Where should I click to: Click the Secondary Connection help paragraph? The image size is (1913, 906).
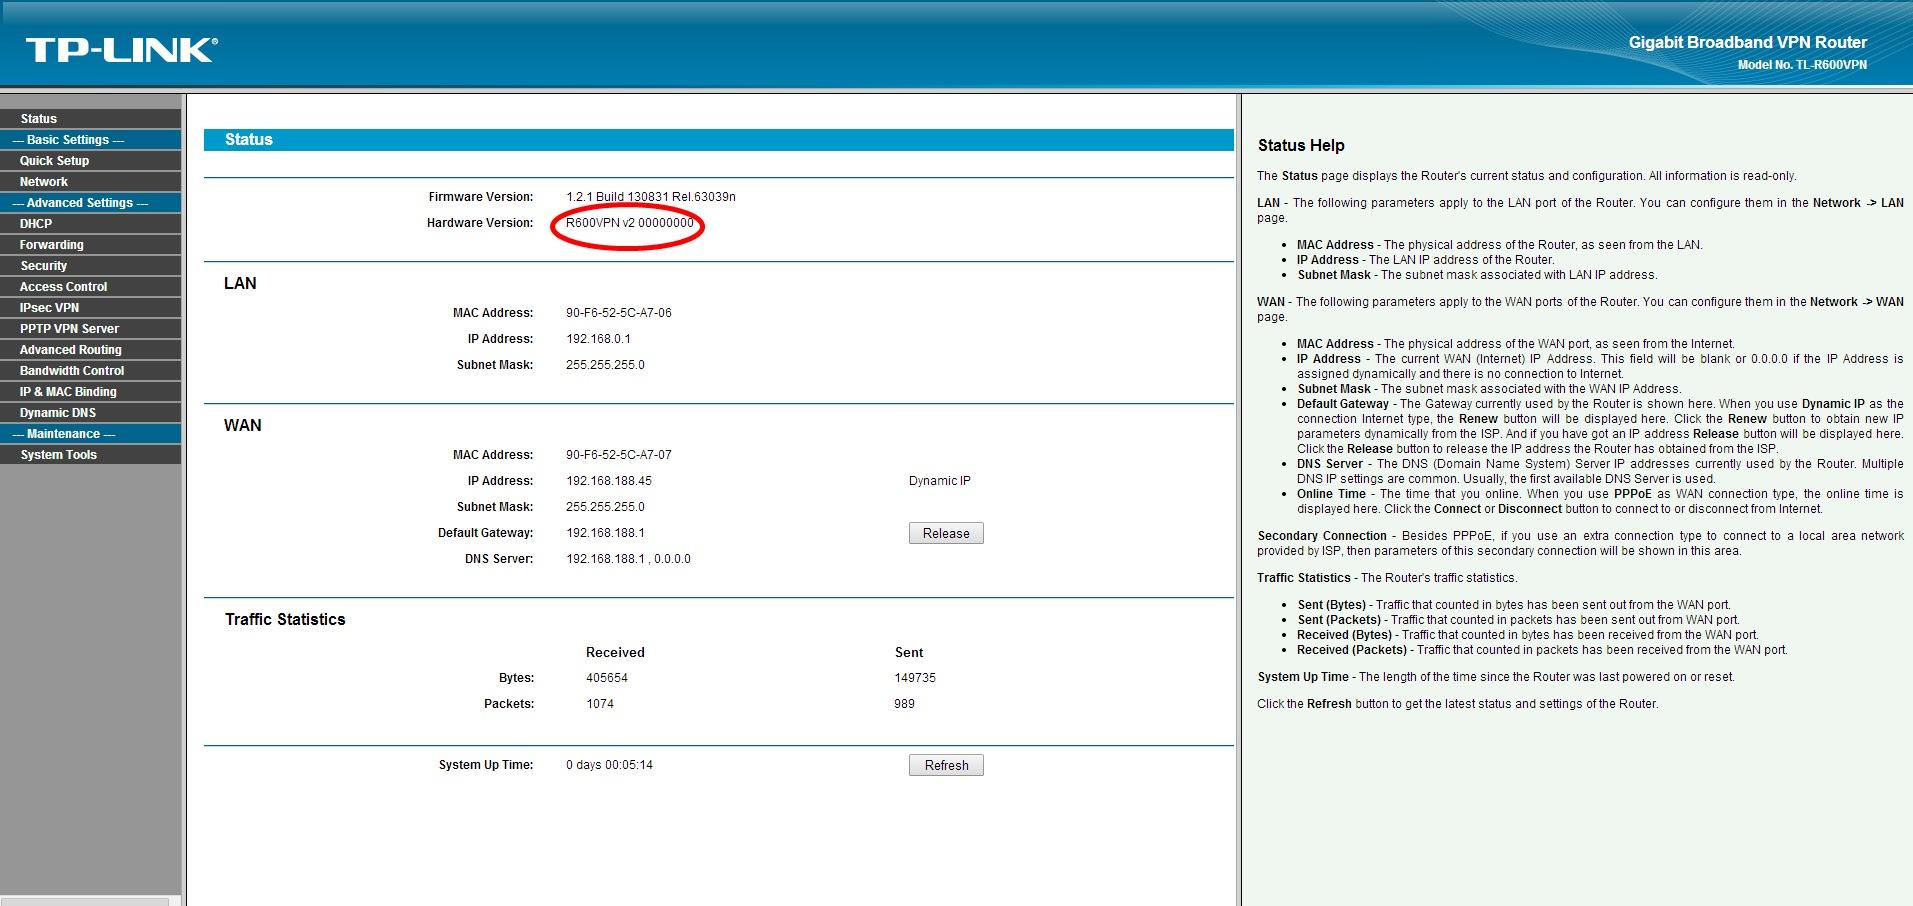coord(1580,543)
